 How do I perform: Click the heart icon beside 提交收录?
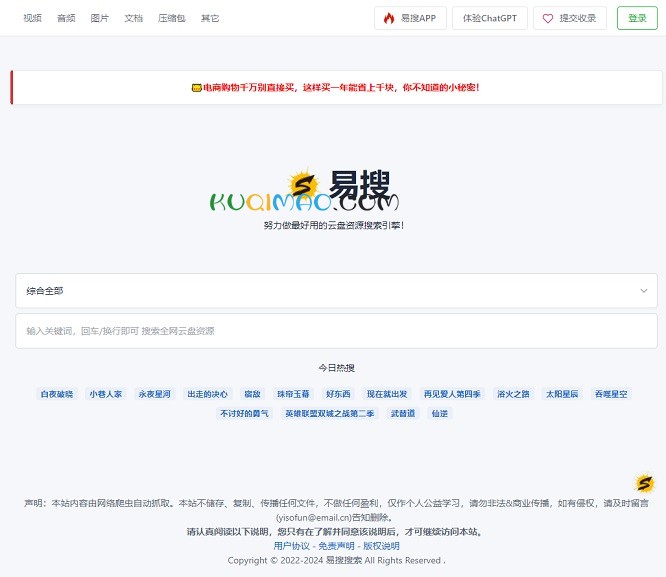tap(548, 18)
